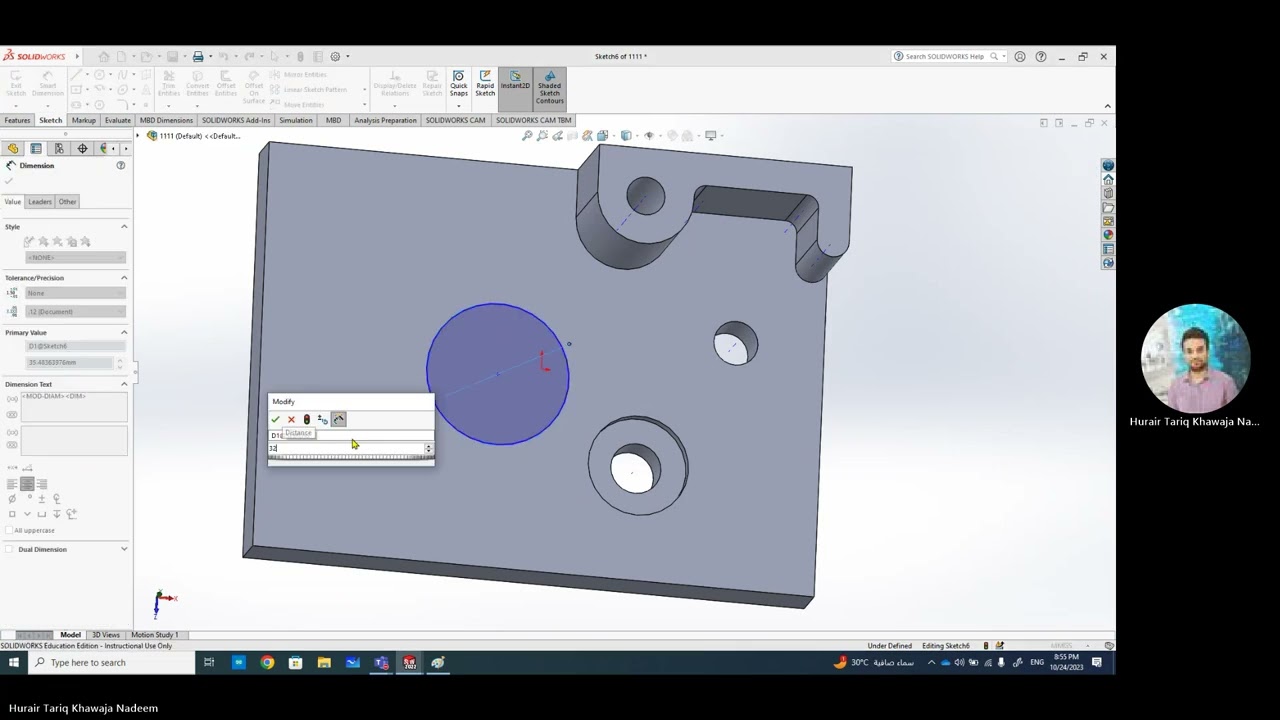Screen dimensions: 1280x720
Task: Open the SOLIDWORKS CAM tab
Action: (455, 120)
